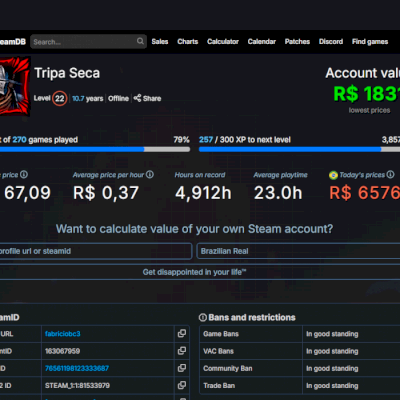Viewport: 400px width, 400px height.
Task: Click the Offline status text
Action: pos(118,99)
